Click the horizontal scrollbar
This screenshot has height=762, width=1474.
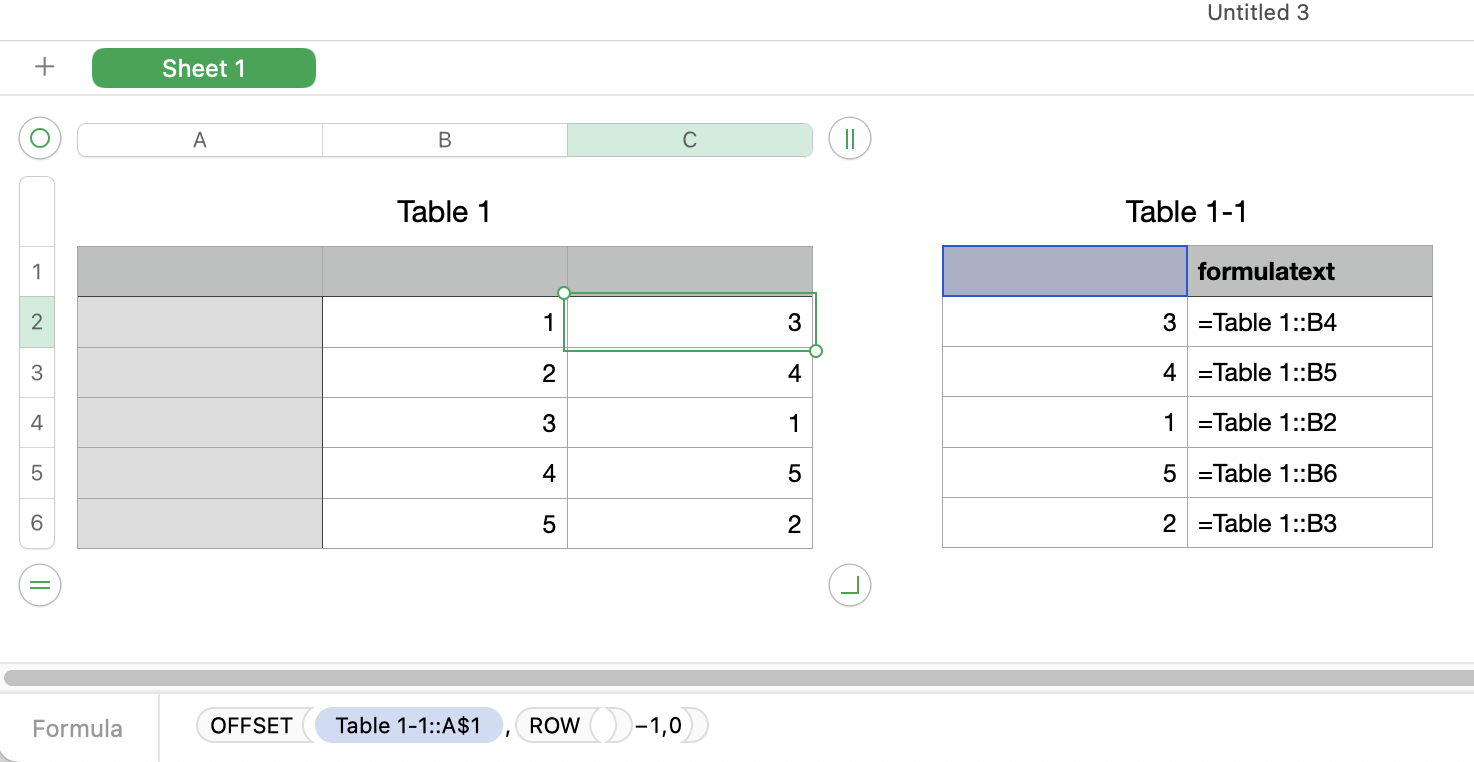coord(737,678)
